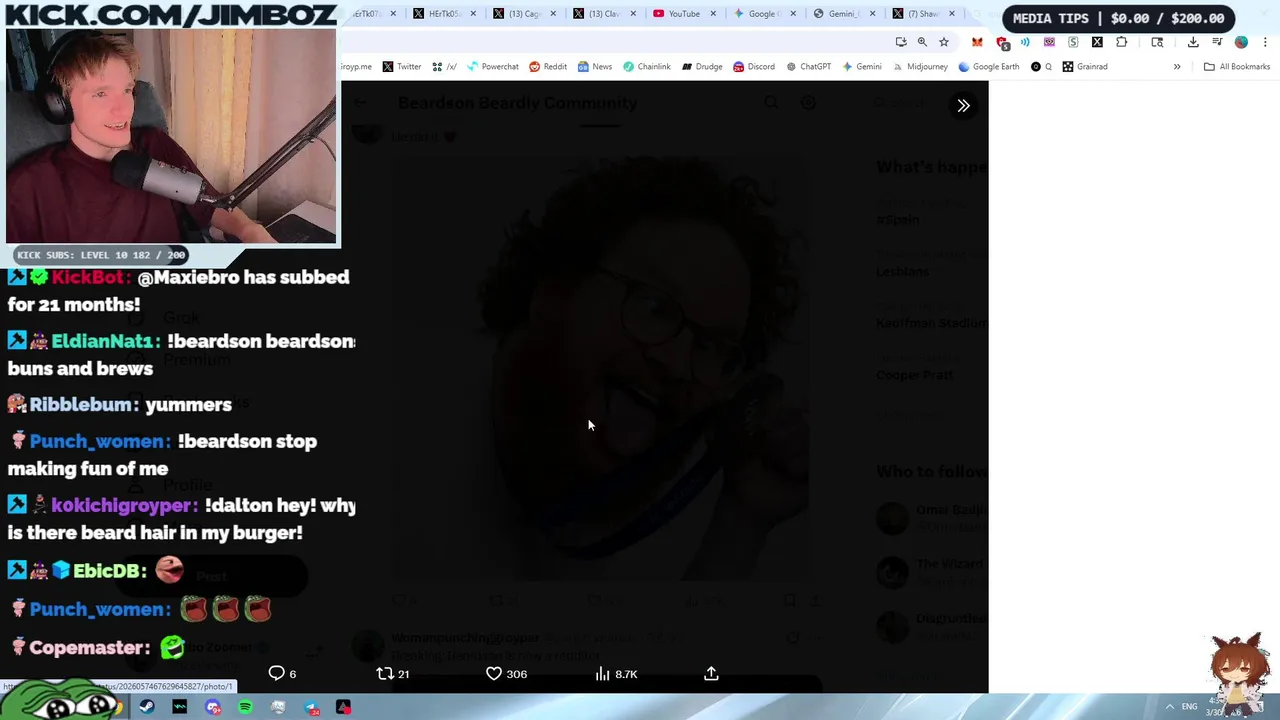1280x720 pixels.
Task: Open Telegram from the taskbar
Action: [311, 707]
